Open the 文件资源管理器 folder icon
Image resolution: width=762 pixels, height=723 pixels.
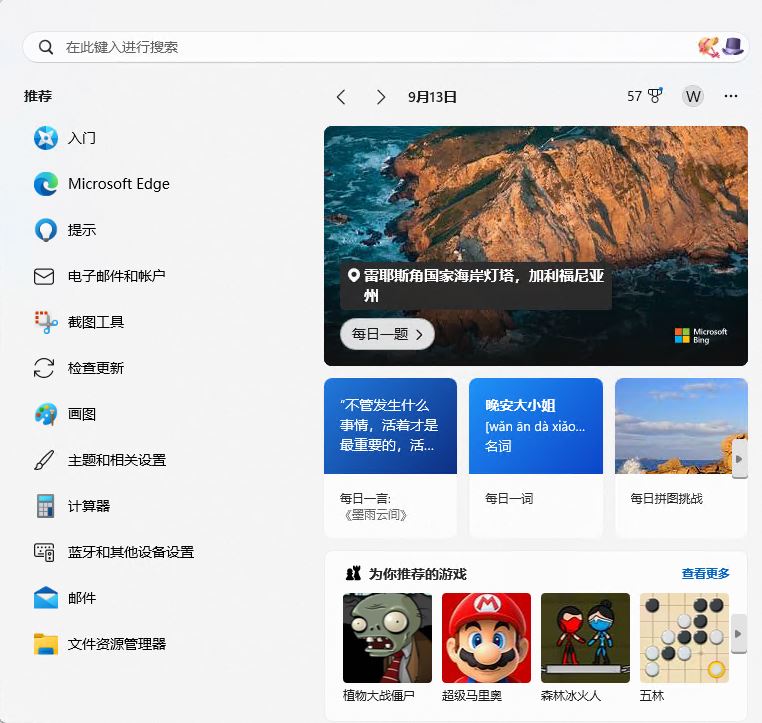(46, 644)
